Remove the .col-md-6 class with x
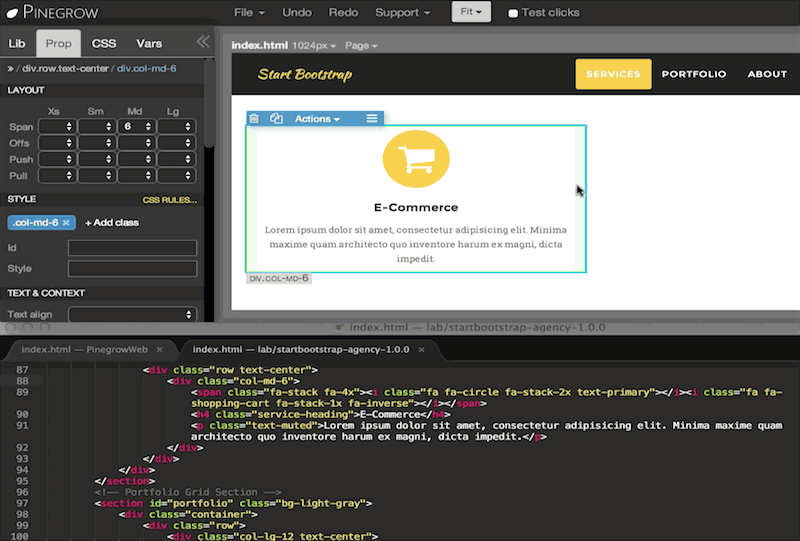Image resolution: width=800 pixels, height=541 pixels. point(66,223)
